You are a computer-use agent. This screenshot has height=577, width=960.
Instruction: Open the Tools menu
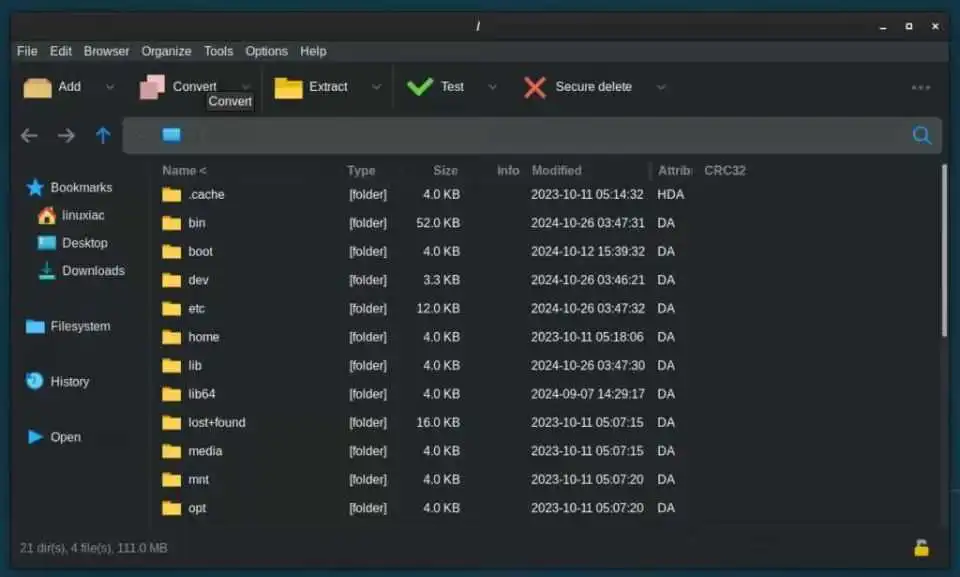(x=219, y=51)
